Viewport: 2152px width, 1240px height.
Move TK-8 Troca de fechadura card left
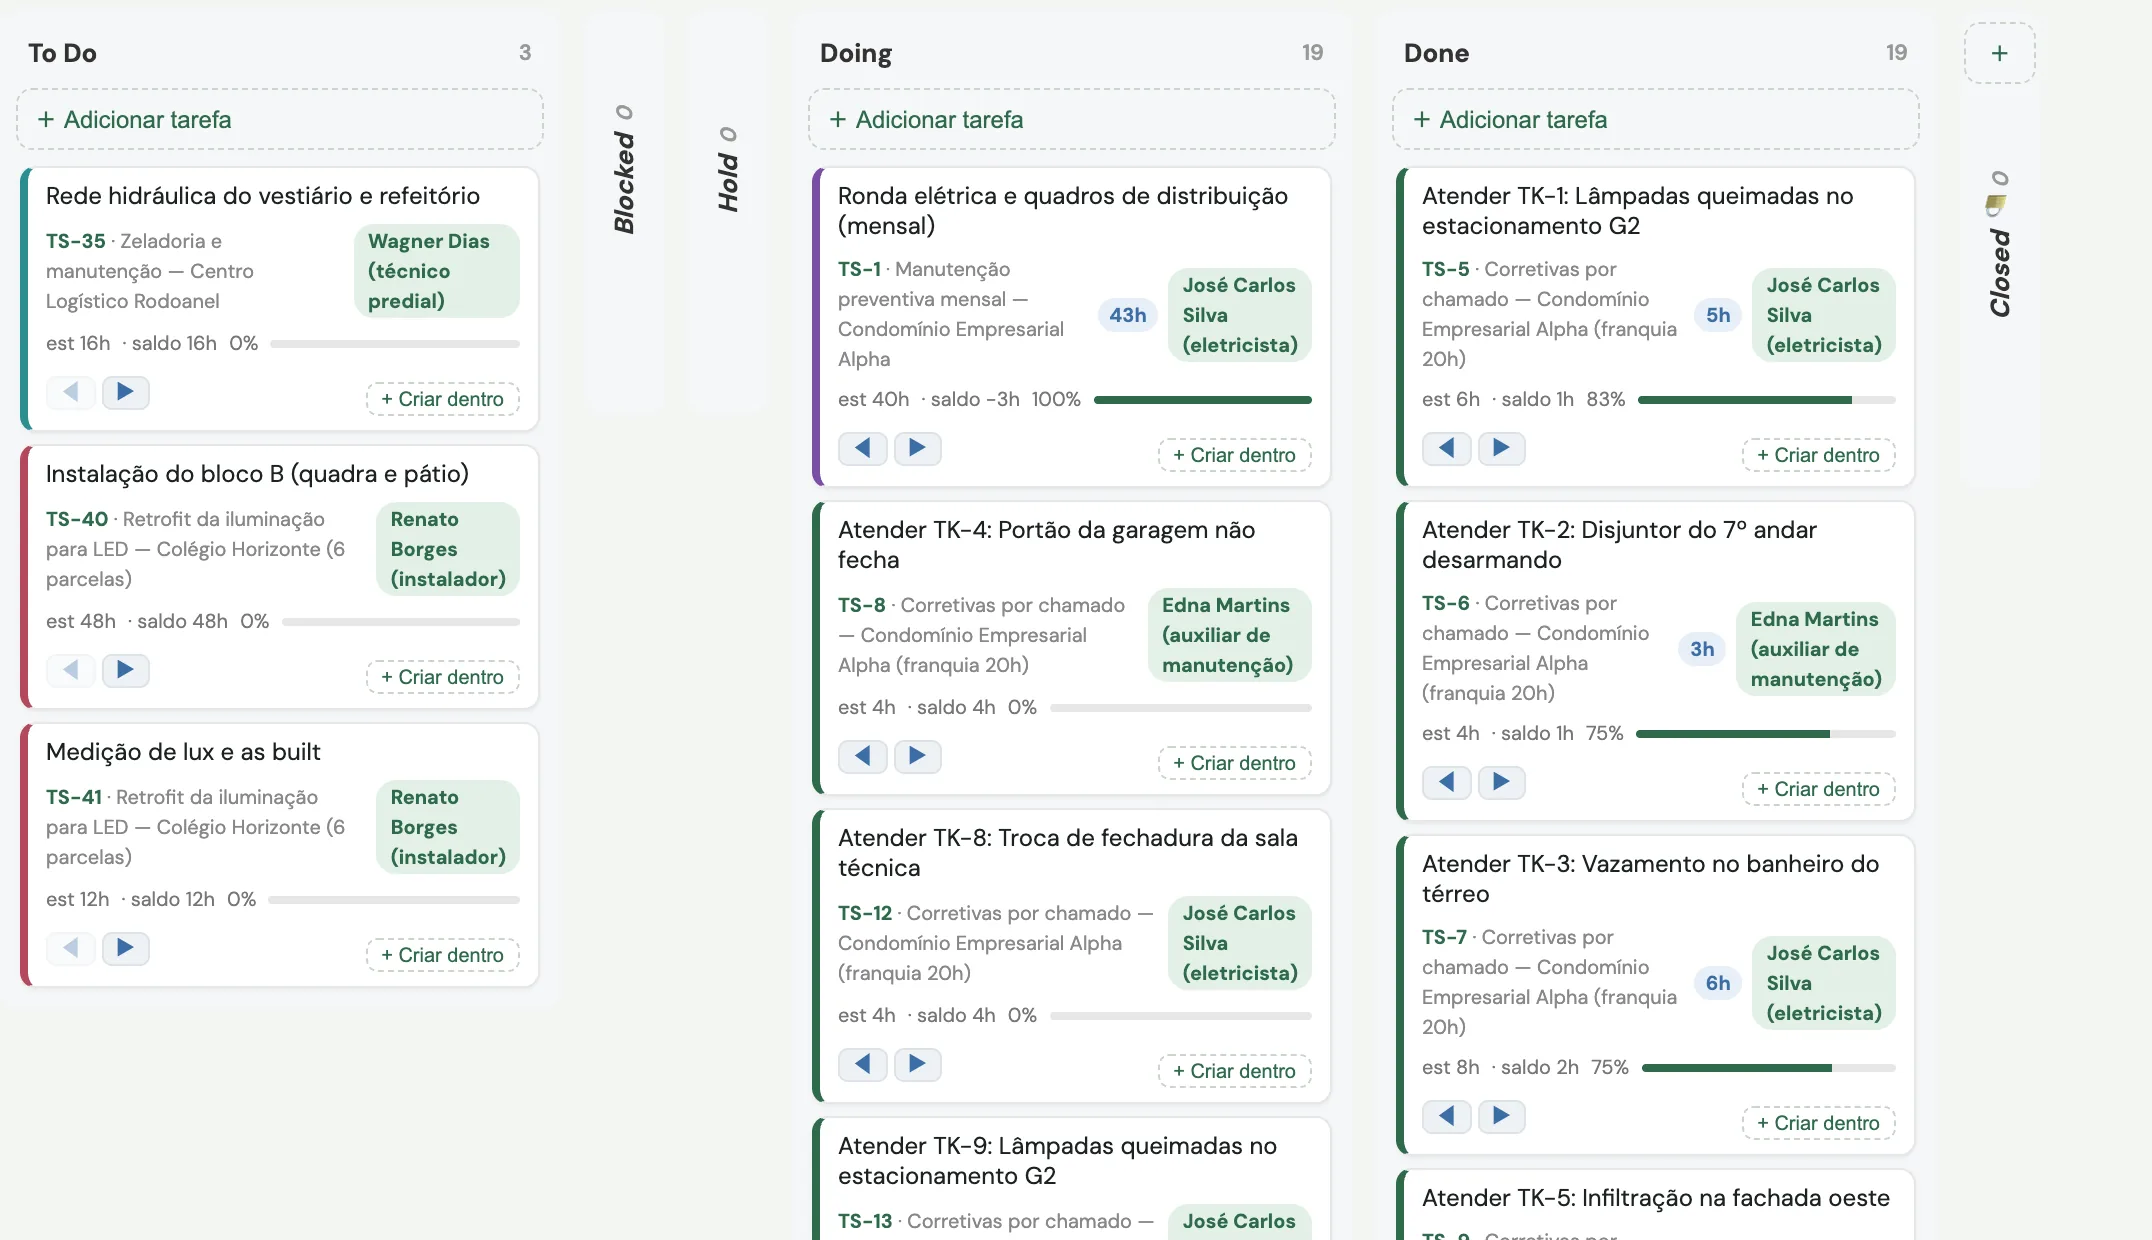863,1064
